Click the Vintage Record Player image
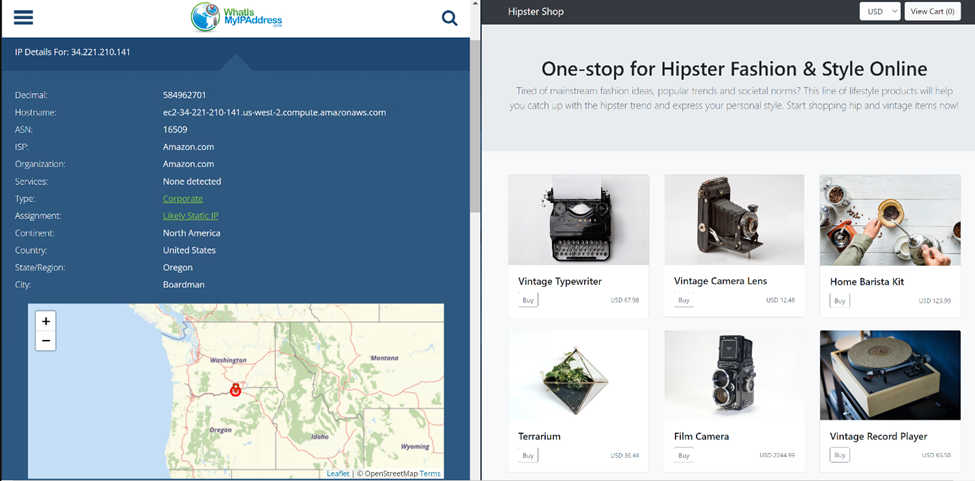 pos(890,375)
